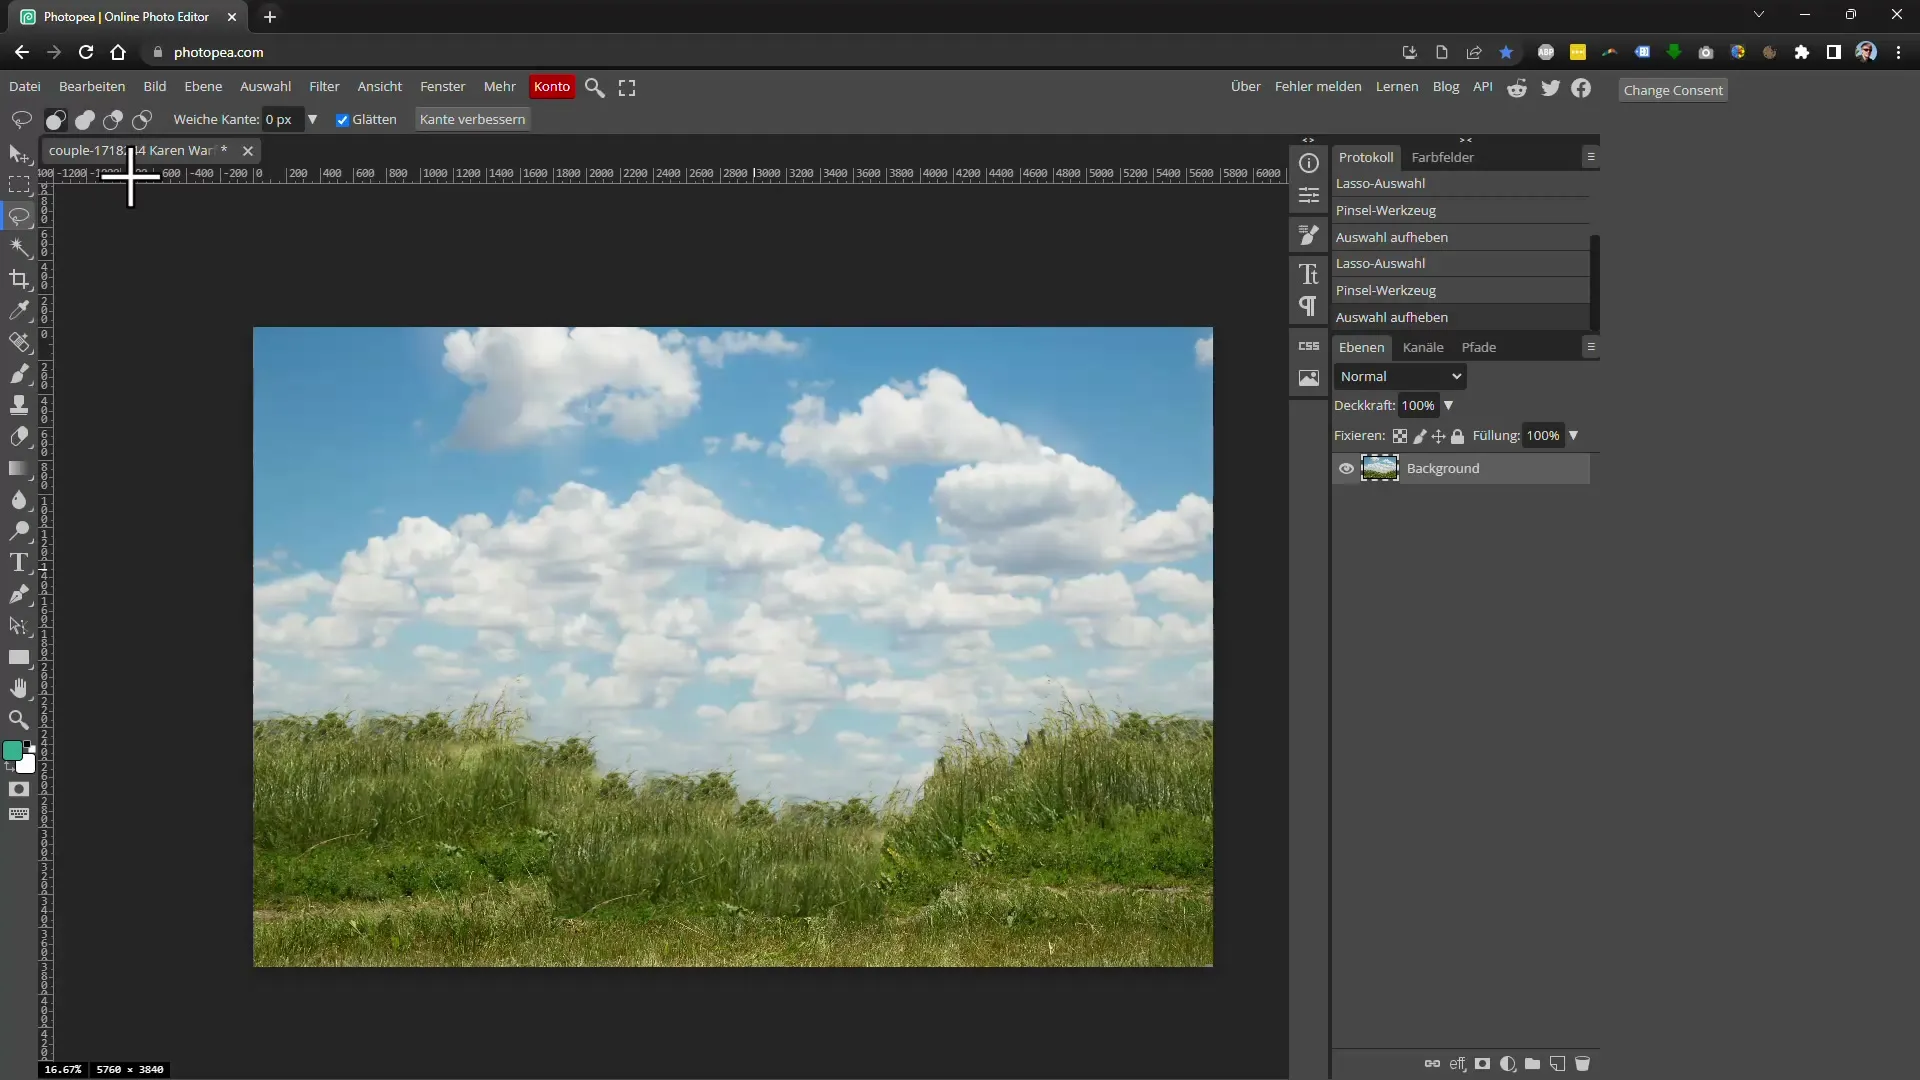Select the Eraser tool

[x=19, y=436]
